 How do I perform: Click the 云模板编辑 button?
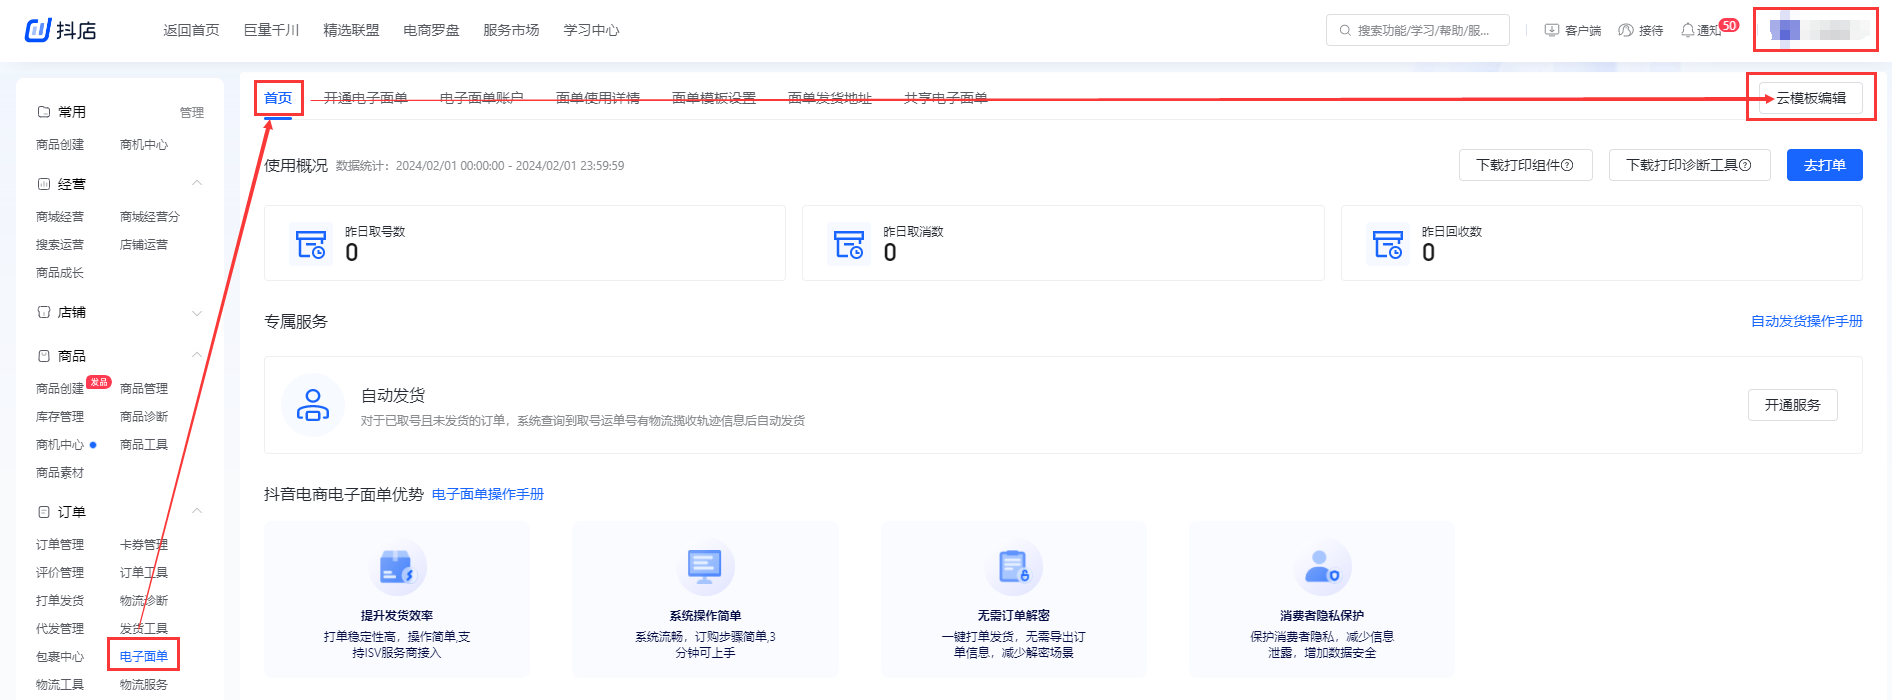point(1811,98)
